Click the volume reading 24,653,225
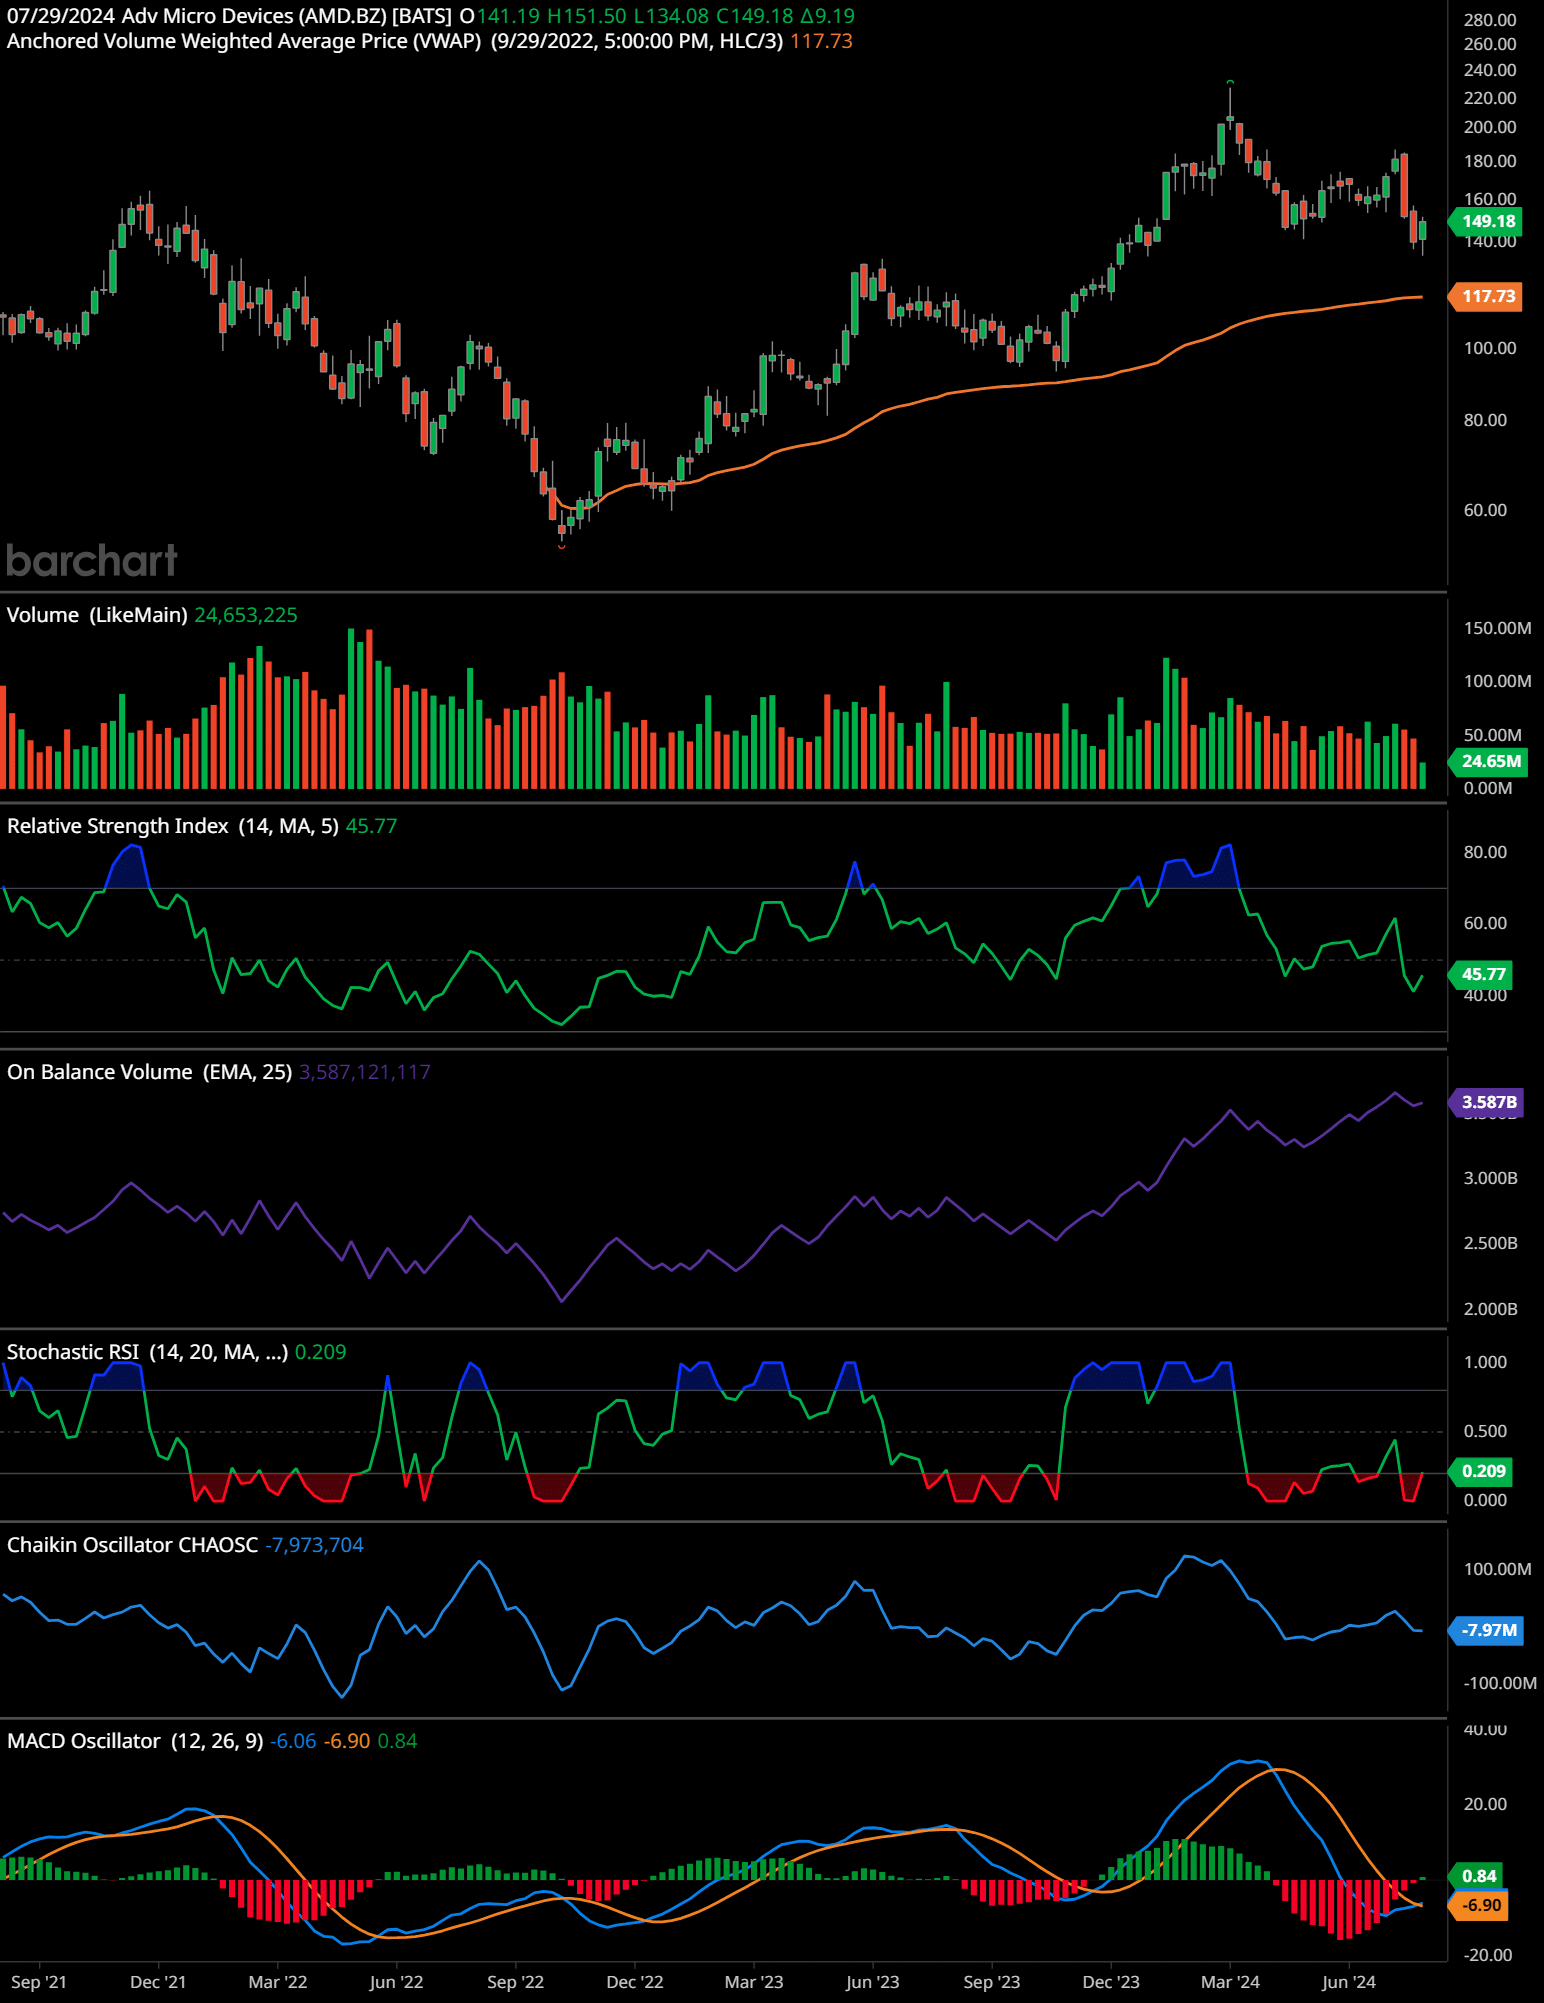This screenshot has width=1544, height=2003. tap(246, 615)
